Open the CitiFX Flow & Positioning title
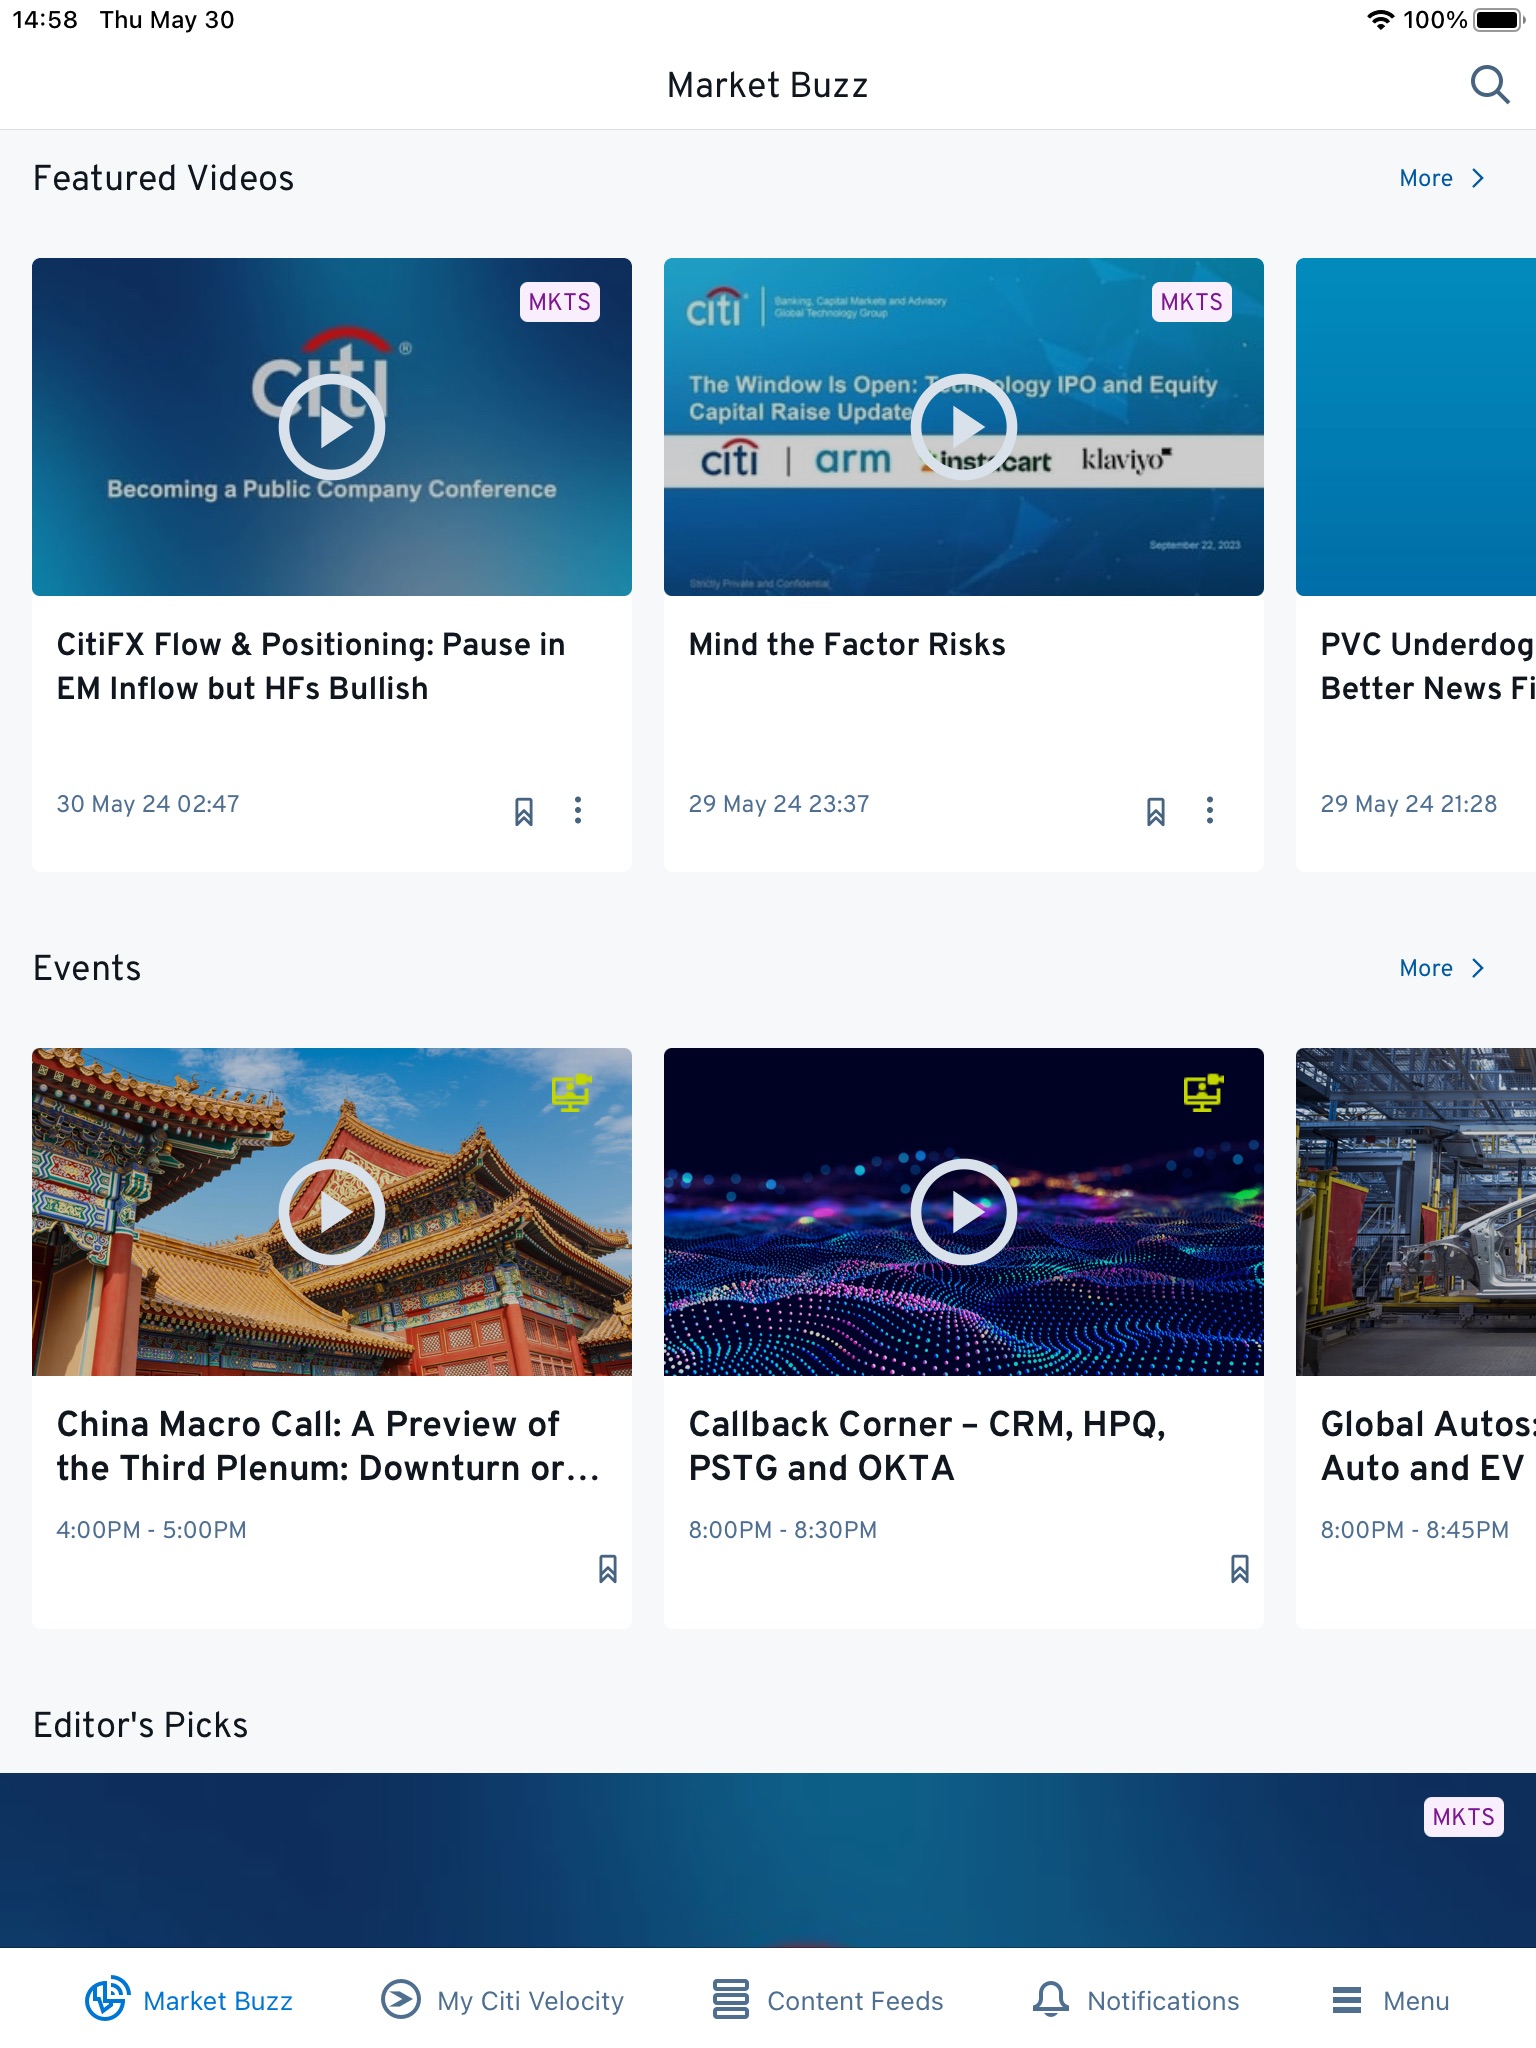1536x2048 pixels. coord(311,666)
